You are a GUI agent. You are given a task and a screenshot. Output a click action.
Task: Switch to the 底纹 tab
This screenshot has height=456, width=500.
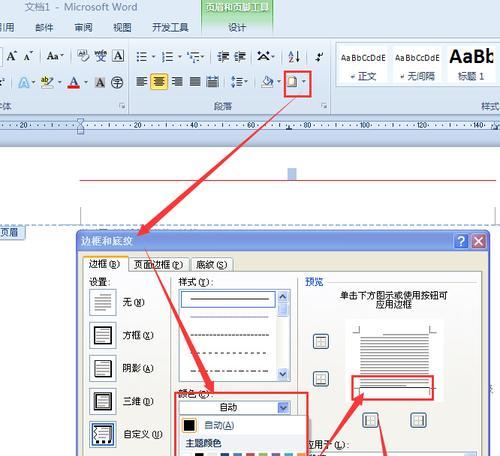[x=211, y=265]
